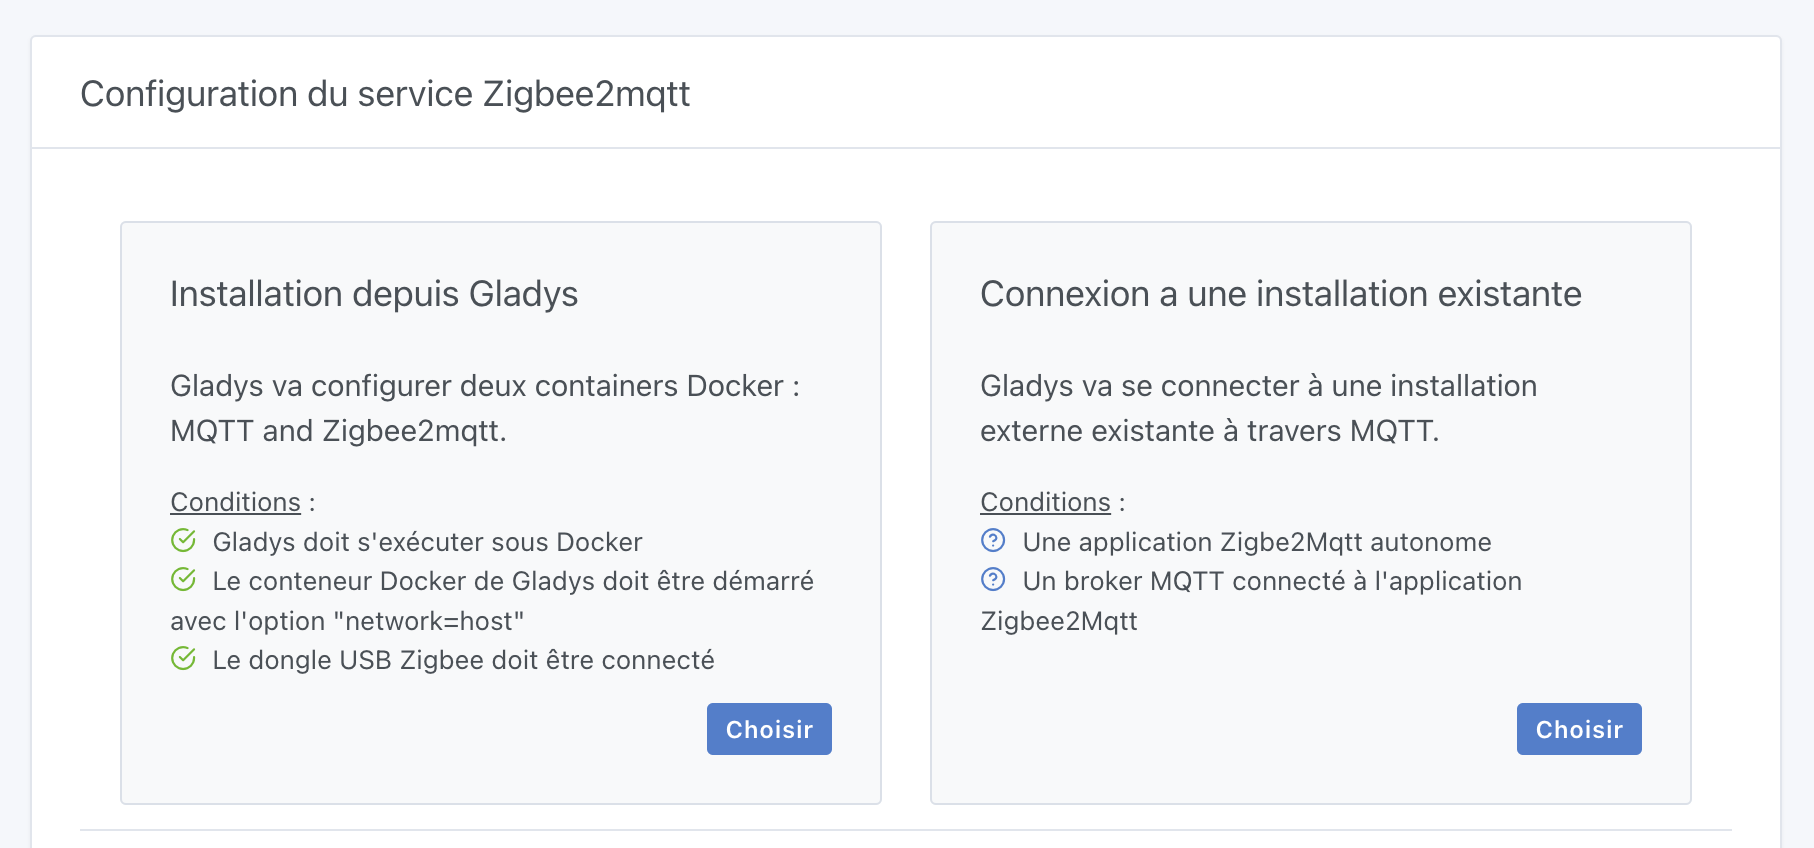This screenshot has width=1814, height=848.
Task: Click the underlined Conditions link in the right card
Action: click(1045, 502)
